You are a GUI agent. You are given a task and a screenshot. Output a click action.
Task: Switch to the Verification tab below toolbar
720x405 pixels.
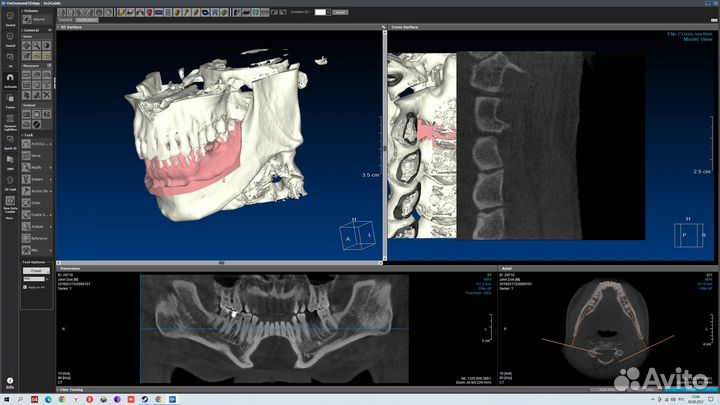(x=86, y=20)
